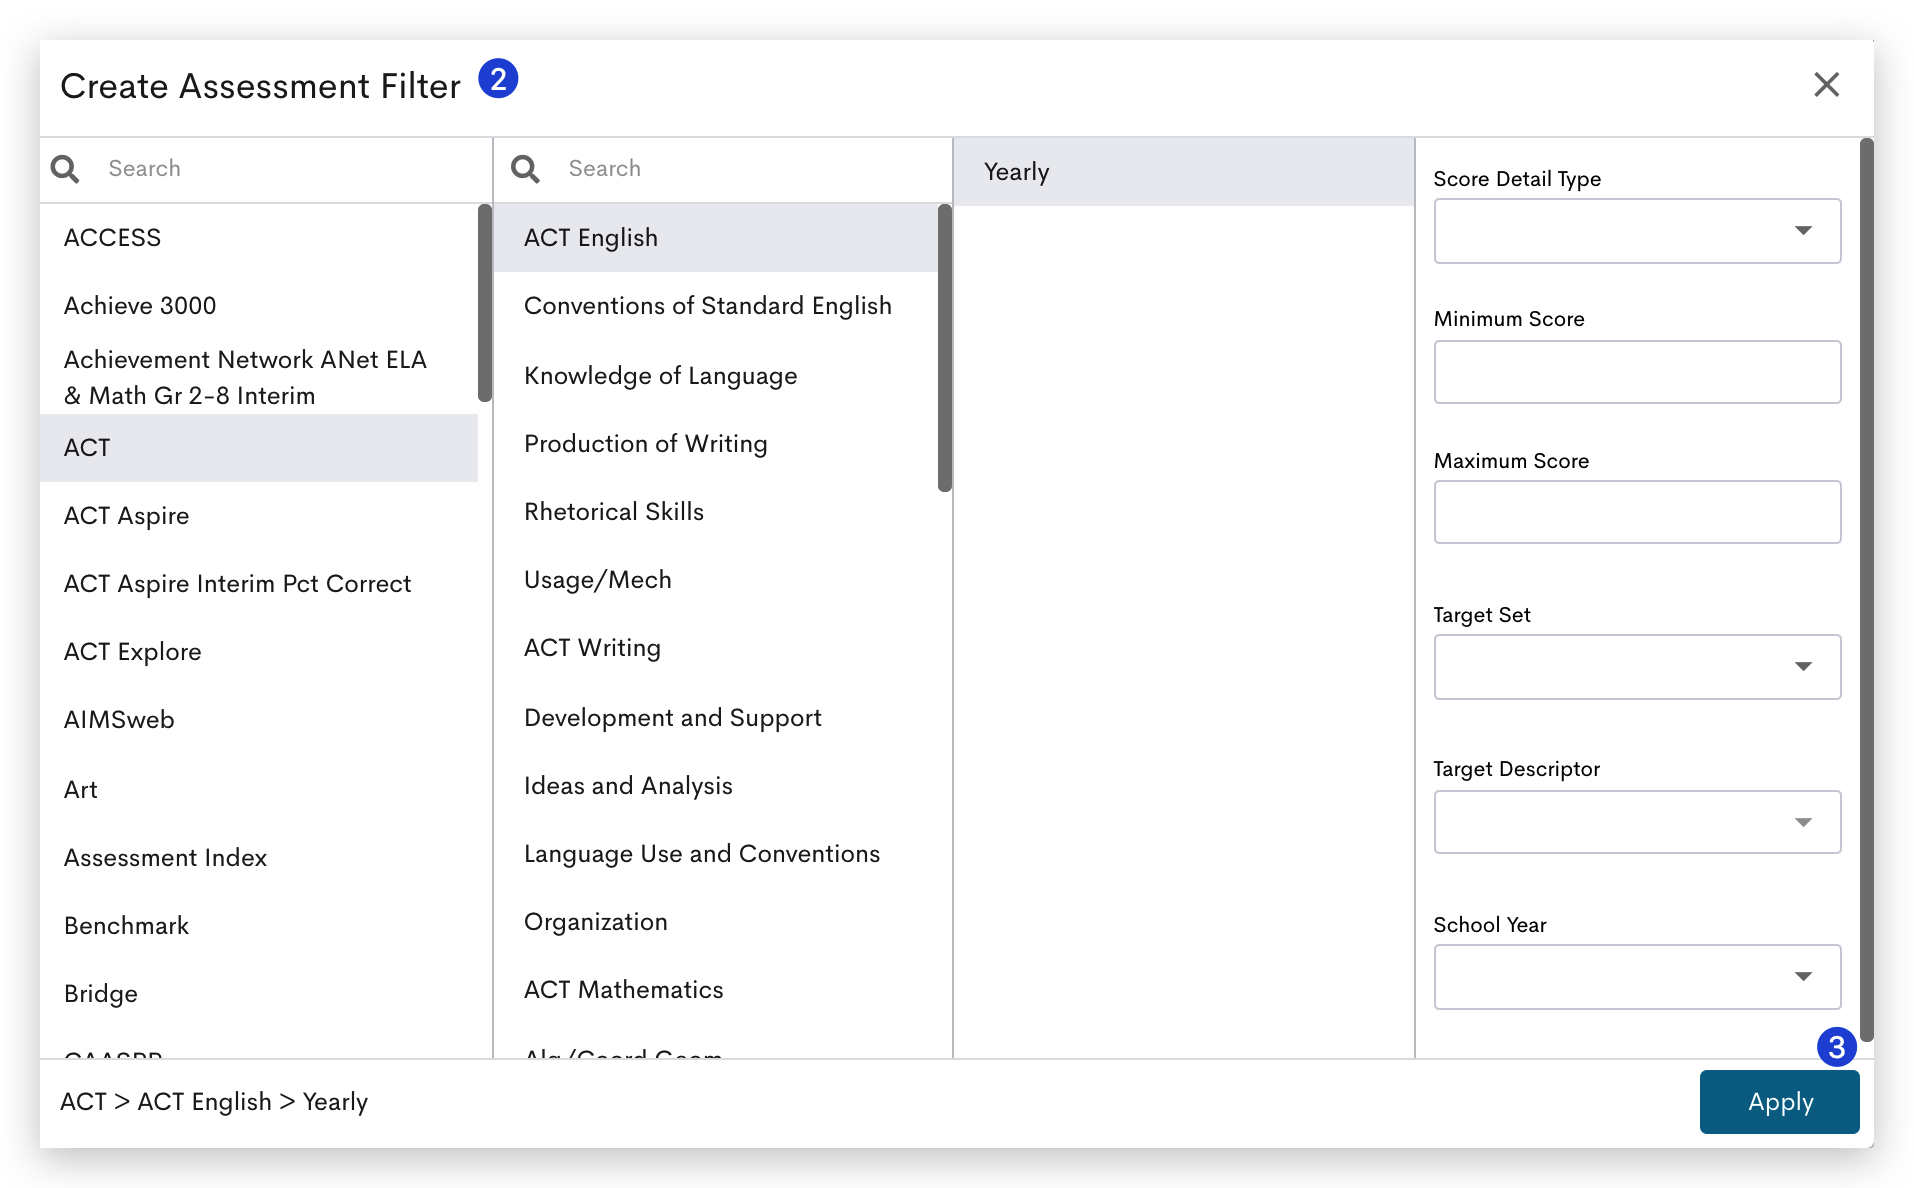Select Knowledge of Language
The image size is (1914, 1188).
(716, 376)
